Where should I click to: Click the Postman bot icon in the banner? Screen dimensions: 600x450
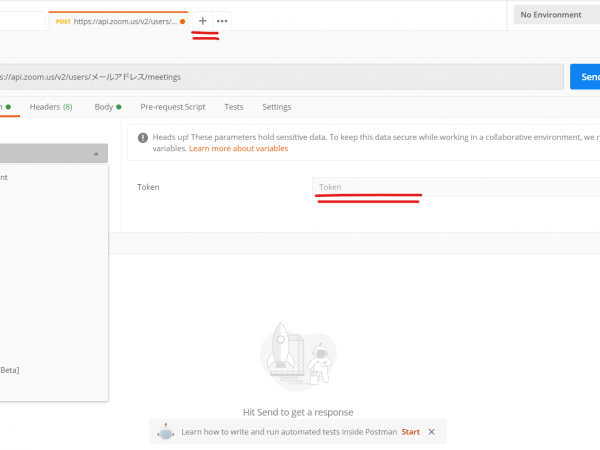[x=166, y=432]
